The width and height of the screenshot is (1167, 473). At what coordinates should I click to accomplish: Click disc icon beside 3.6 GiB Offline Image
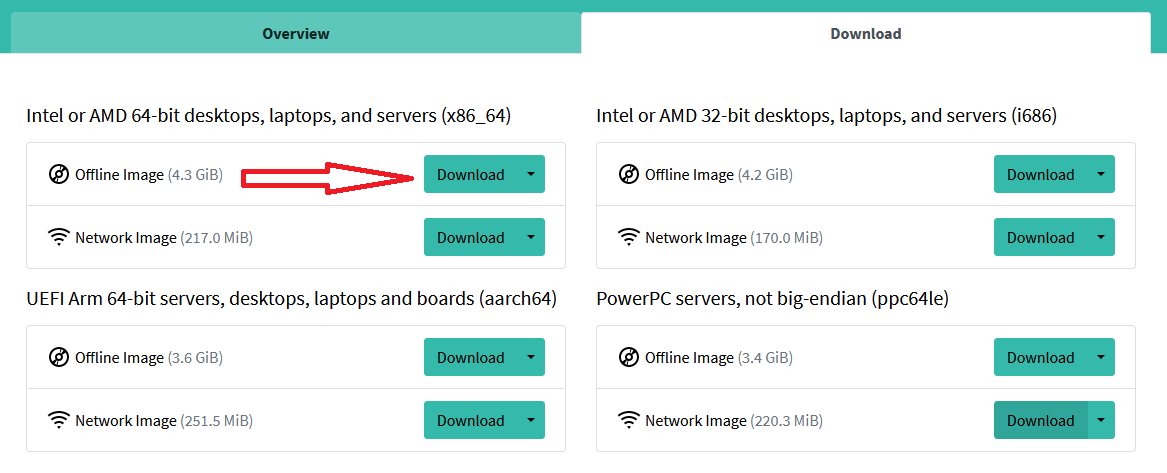58,358
